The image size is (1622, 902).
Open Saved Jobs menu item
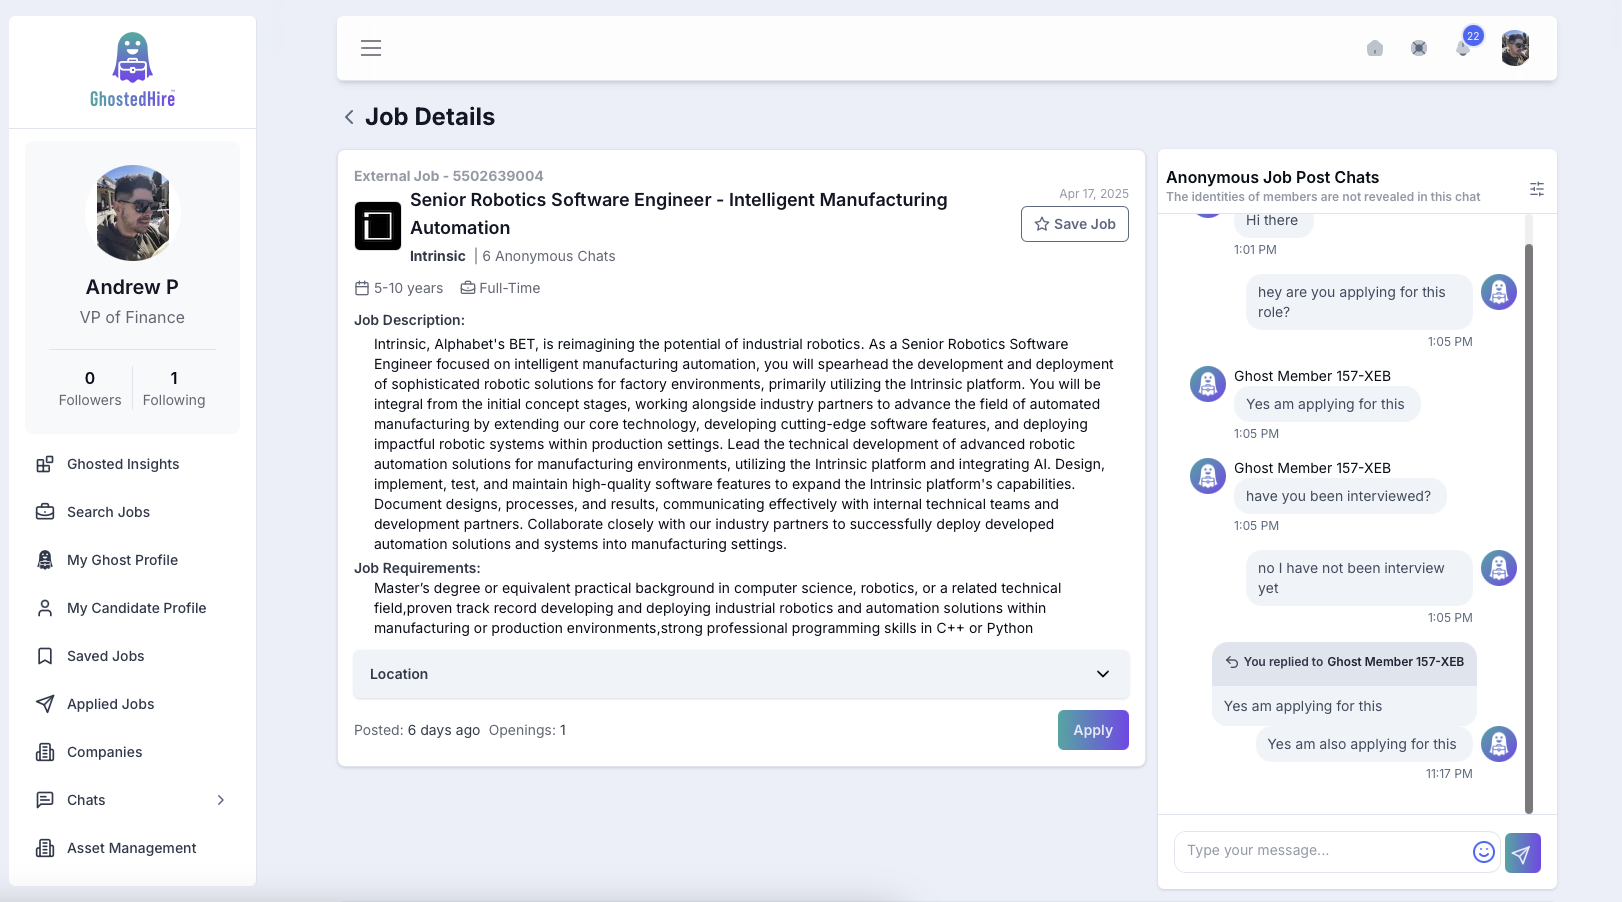[132, 656]
